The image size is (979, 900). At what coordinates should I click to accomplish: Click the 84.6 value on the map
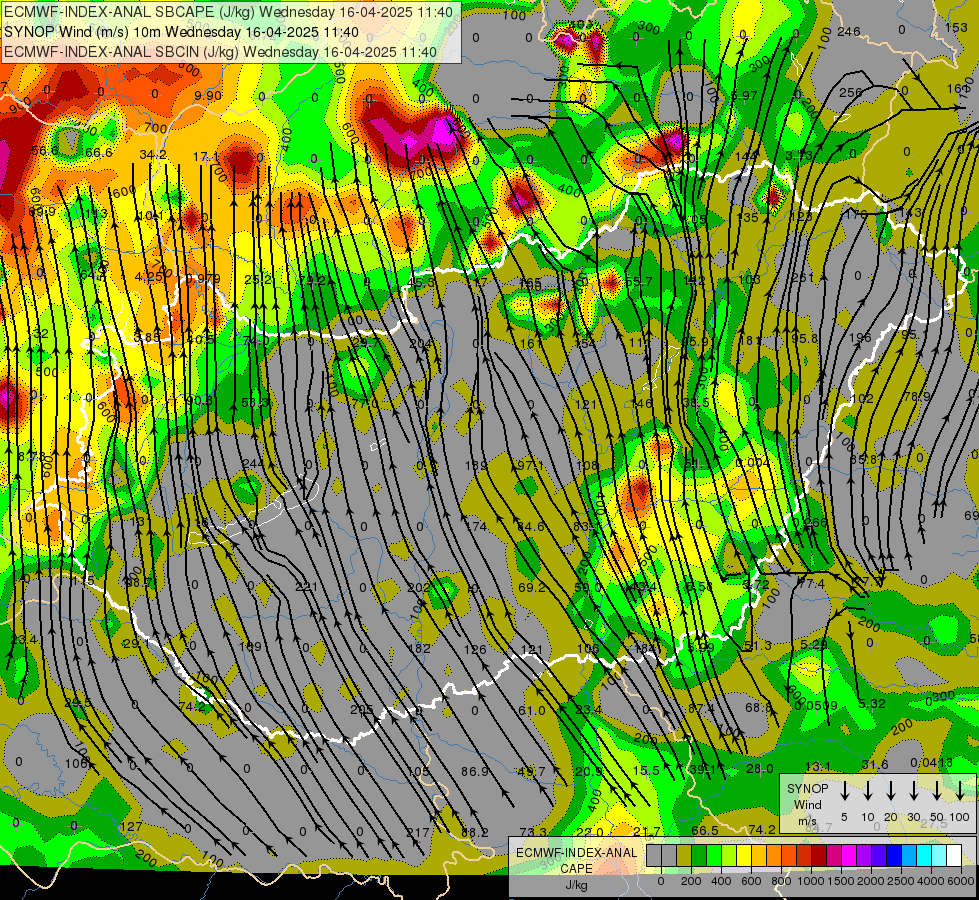[530, 527]
